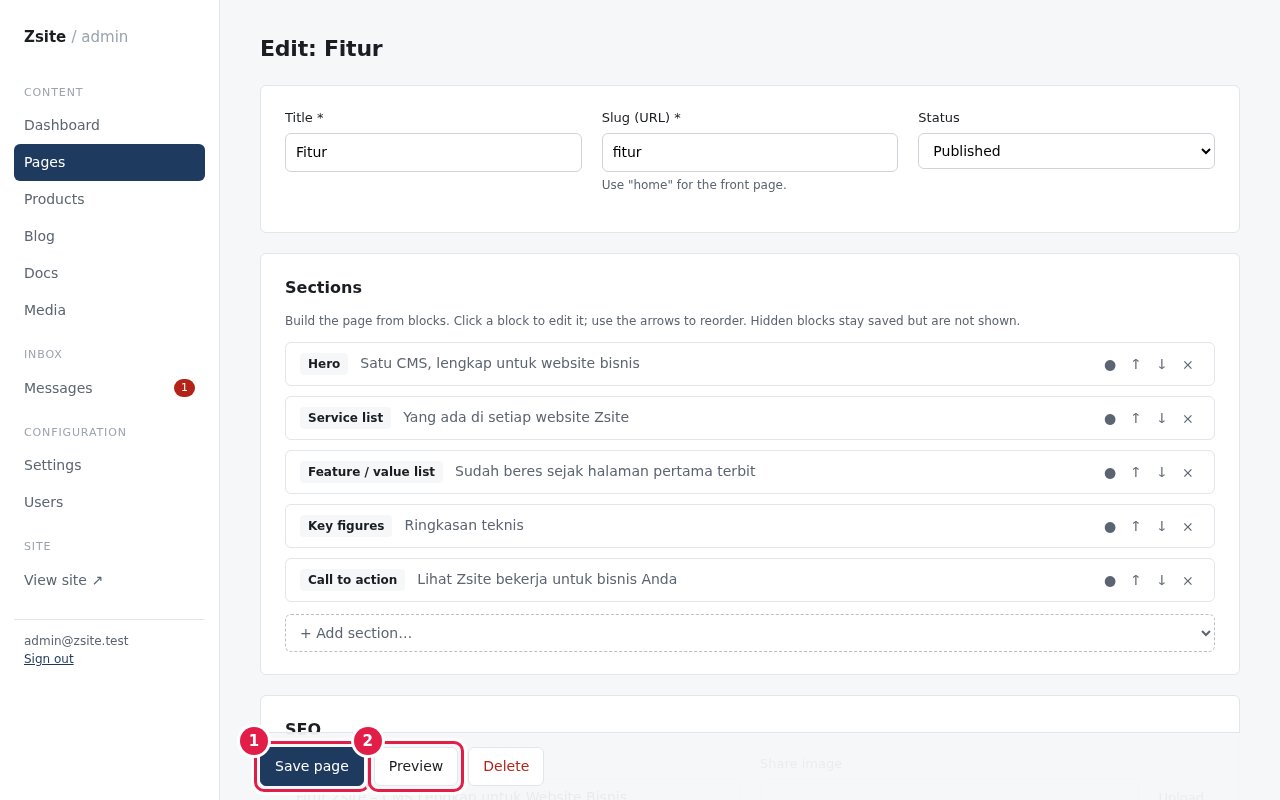This screenshot has height=800, width=1280.
Task: Delete the Key figures section
Action: click(1188, 526)
